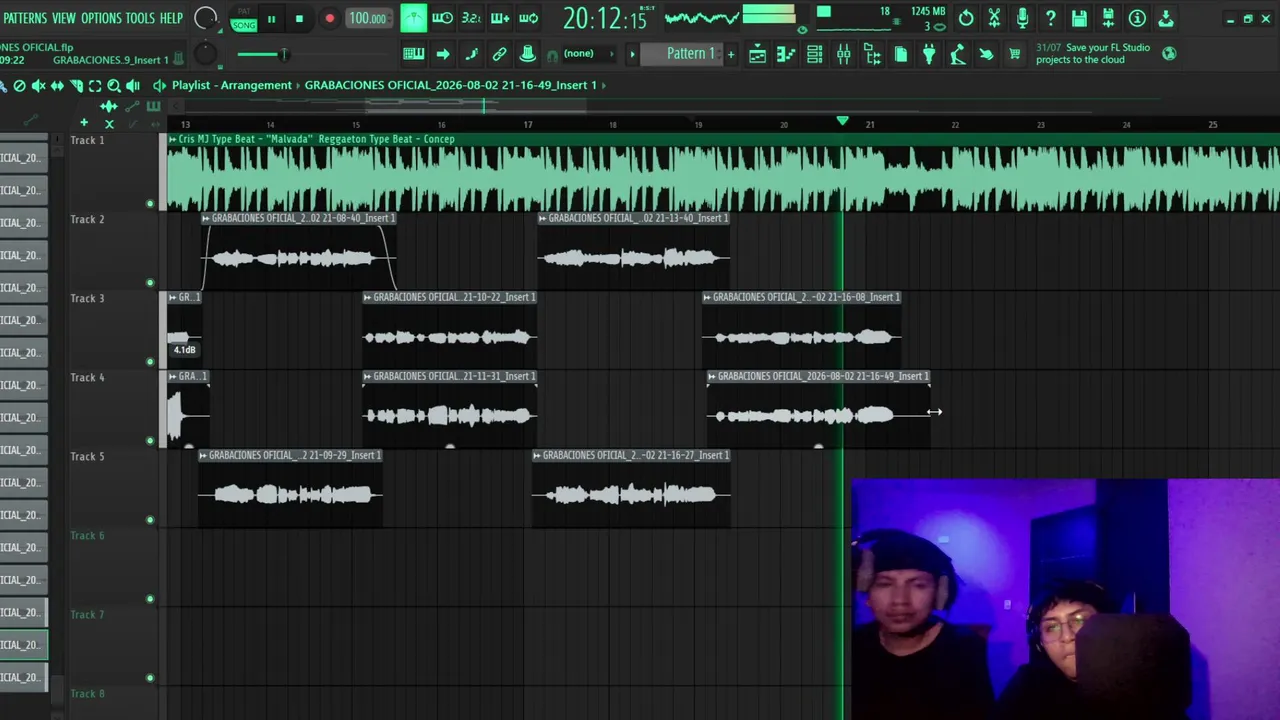Click the tempo tapper icon
The width and height of the screenshot is (1280, 720).
[958, 54]
